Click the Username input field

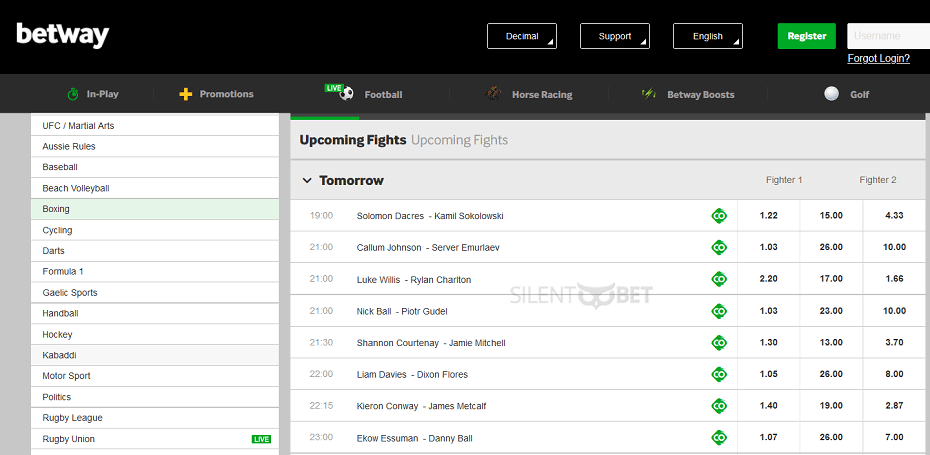(888, 36)
